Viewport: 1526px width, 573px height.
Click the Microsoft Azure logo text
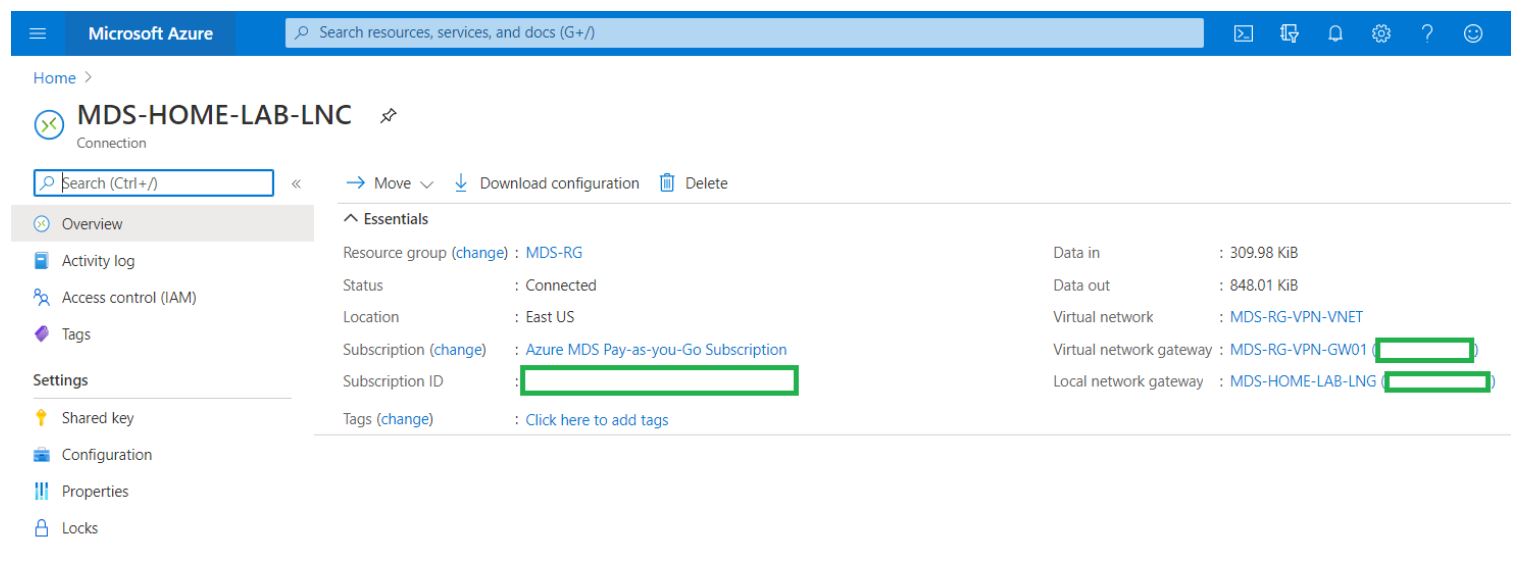click(x=150, y=33)
